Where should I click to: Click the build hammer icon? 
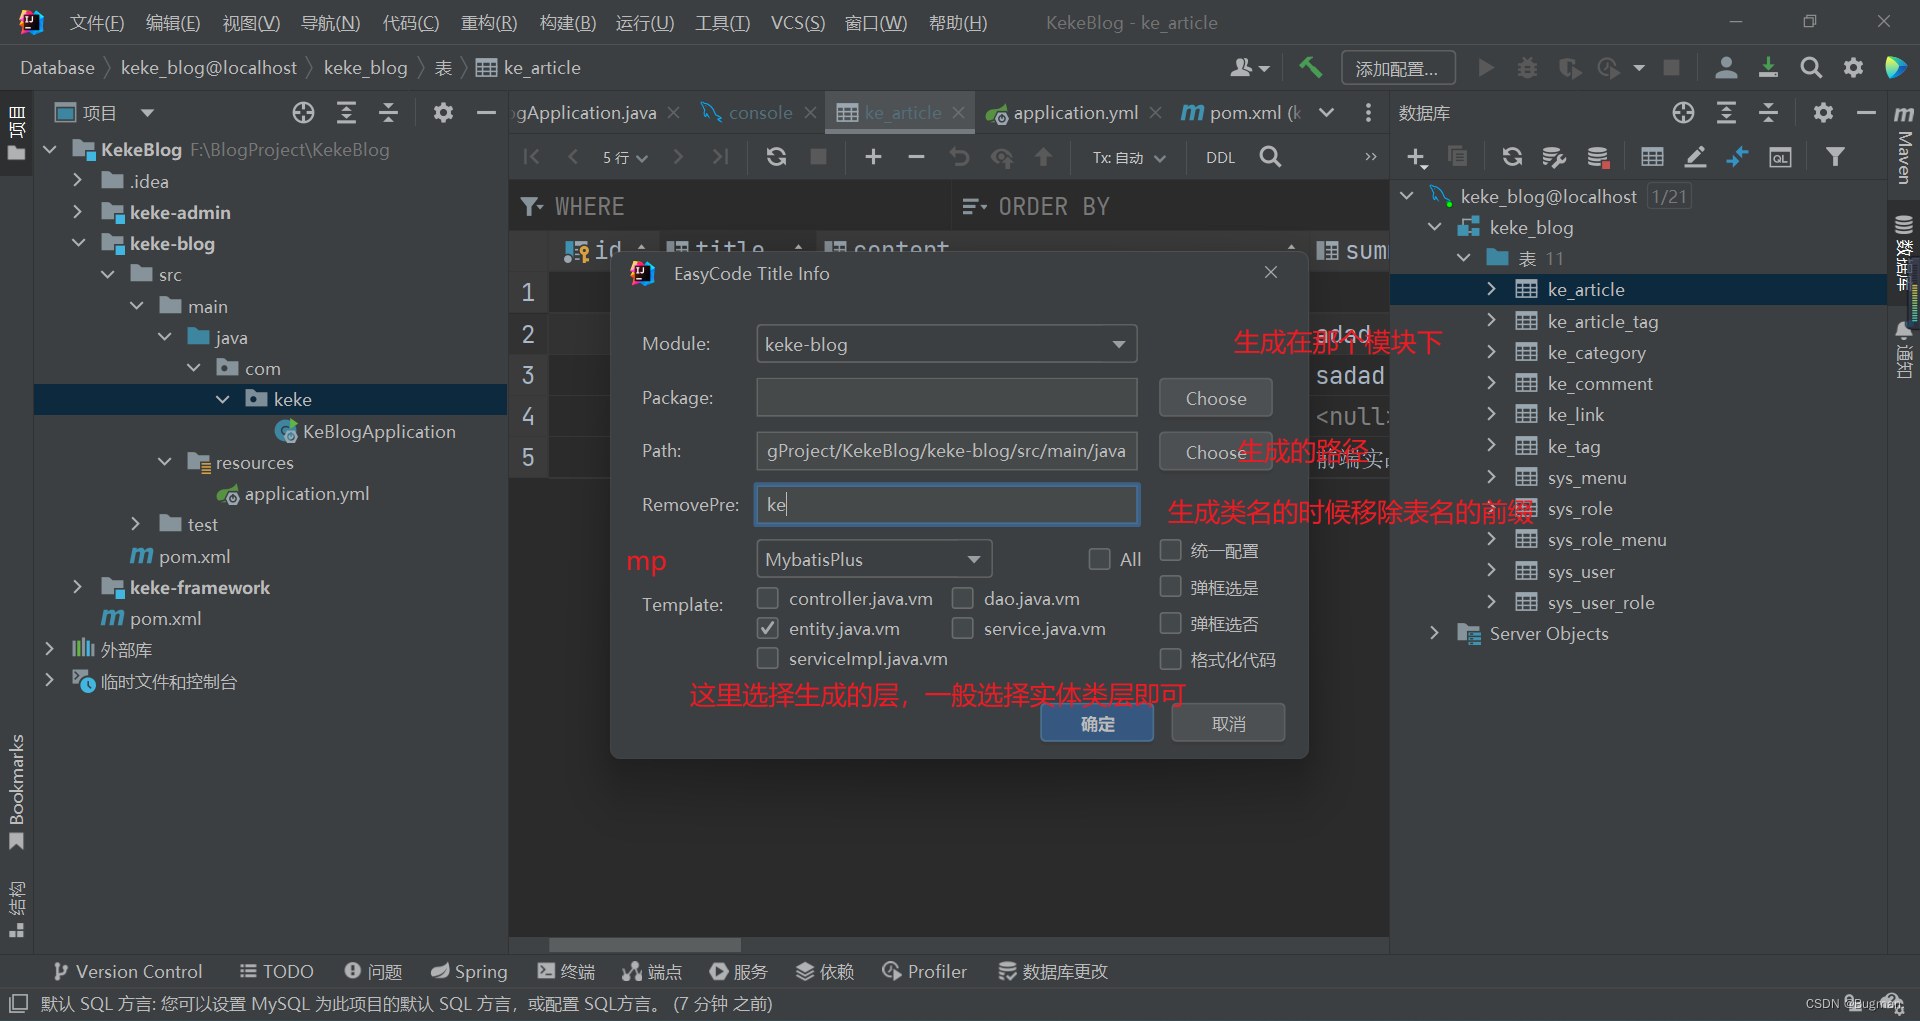[x=1310, y=67]
